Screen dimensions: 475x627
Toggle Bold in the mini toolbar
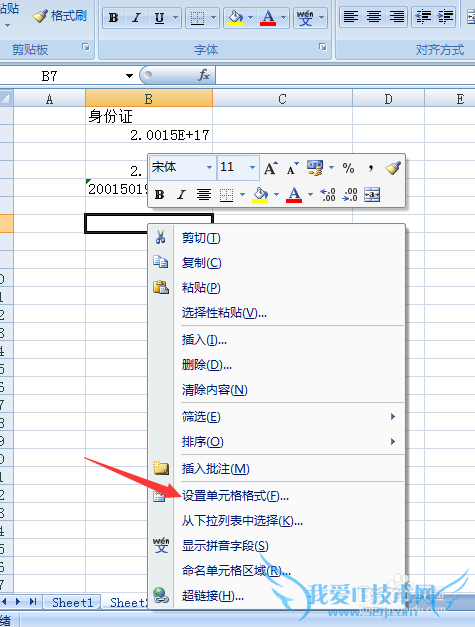(x=160, y=195)
